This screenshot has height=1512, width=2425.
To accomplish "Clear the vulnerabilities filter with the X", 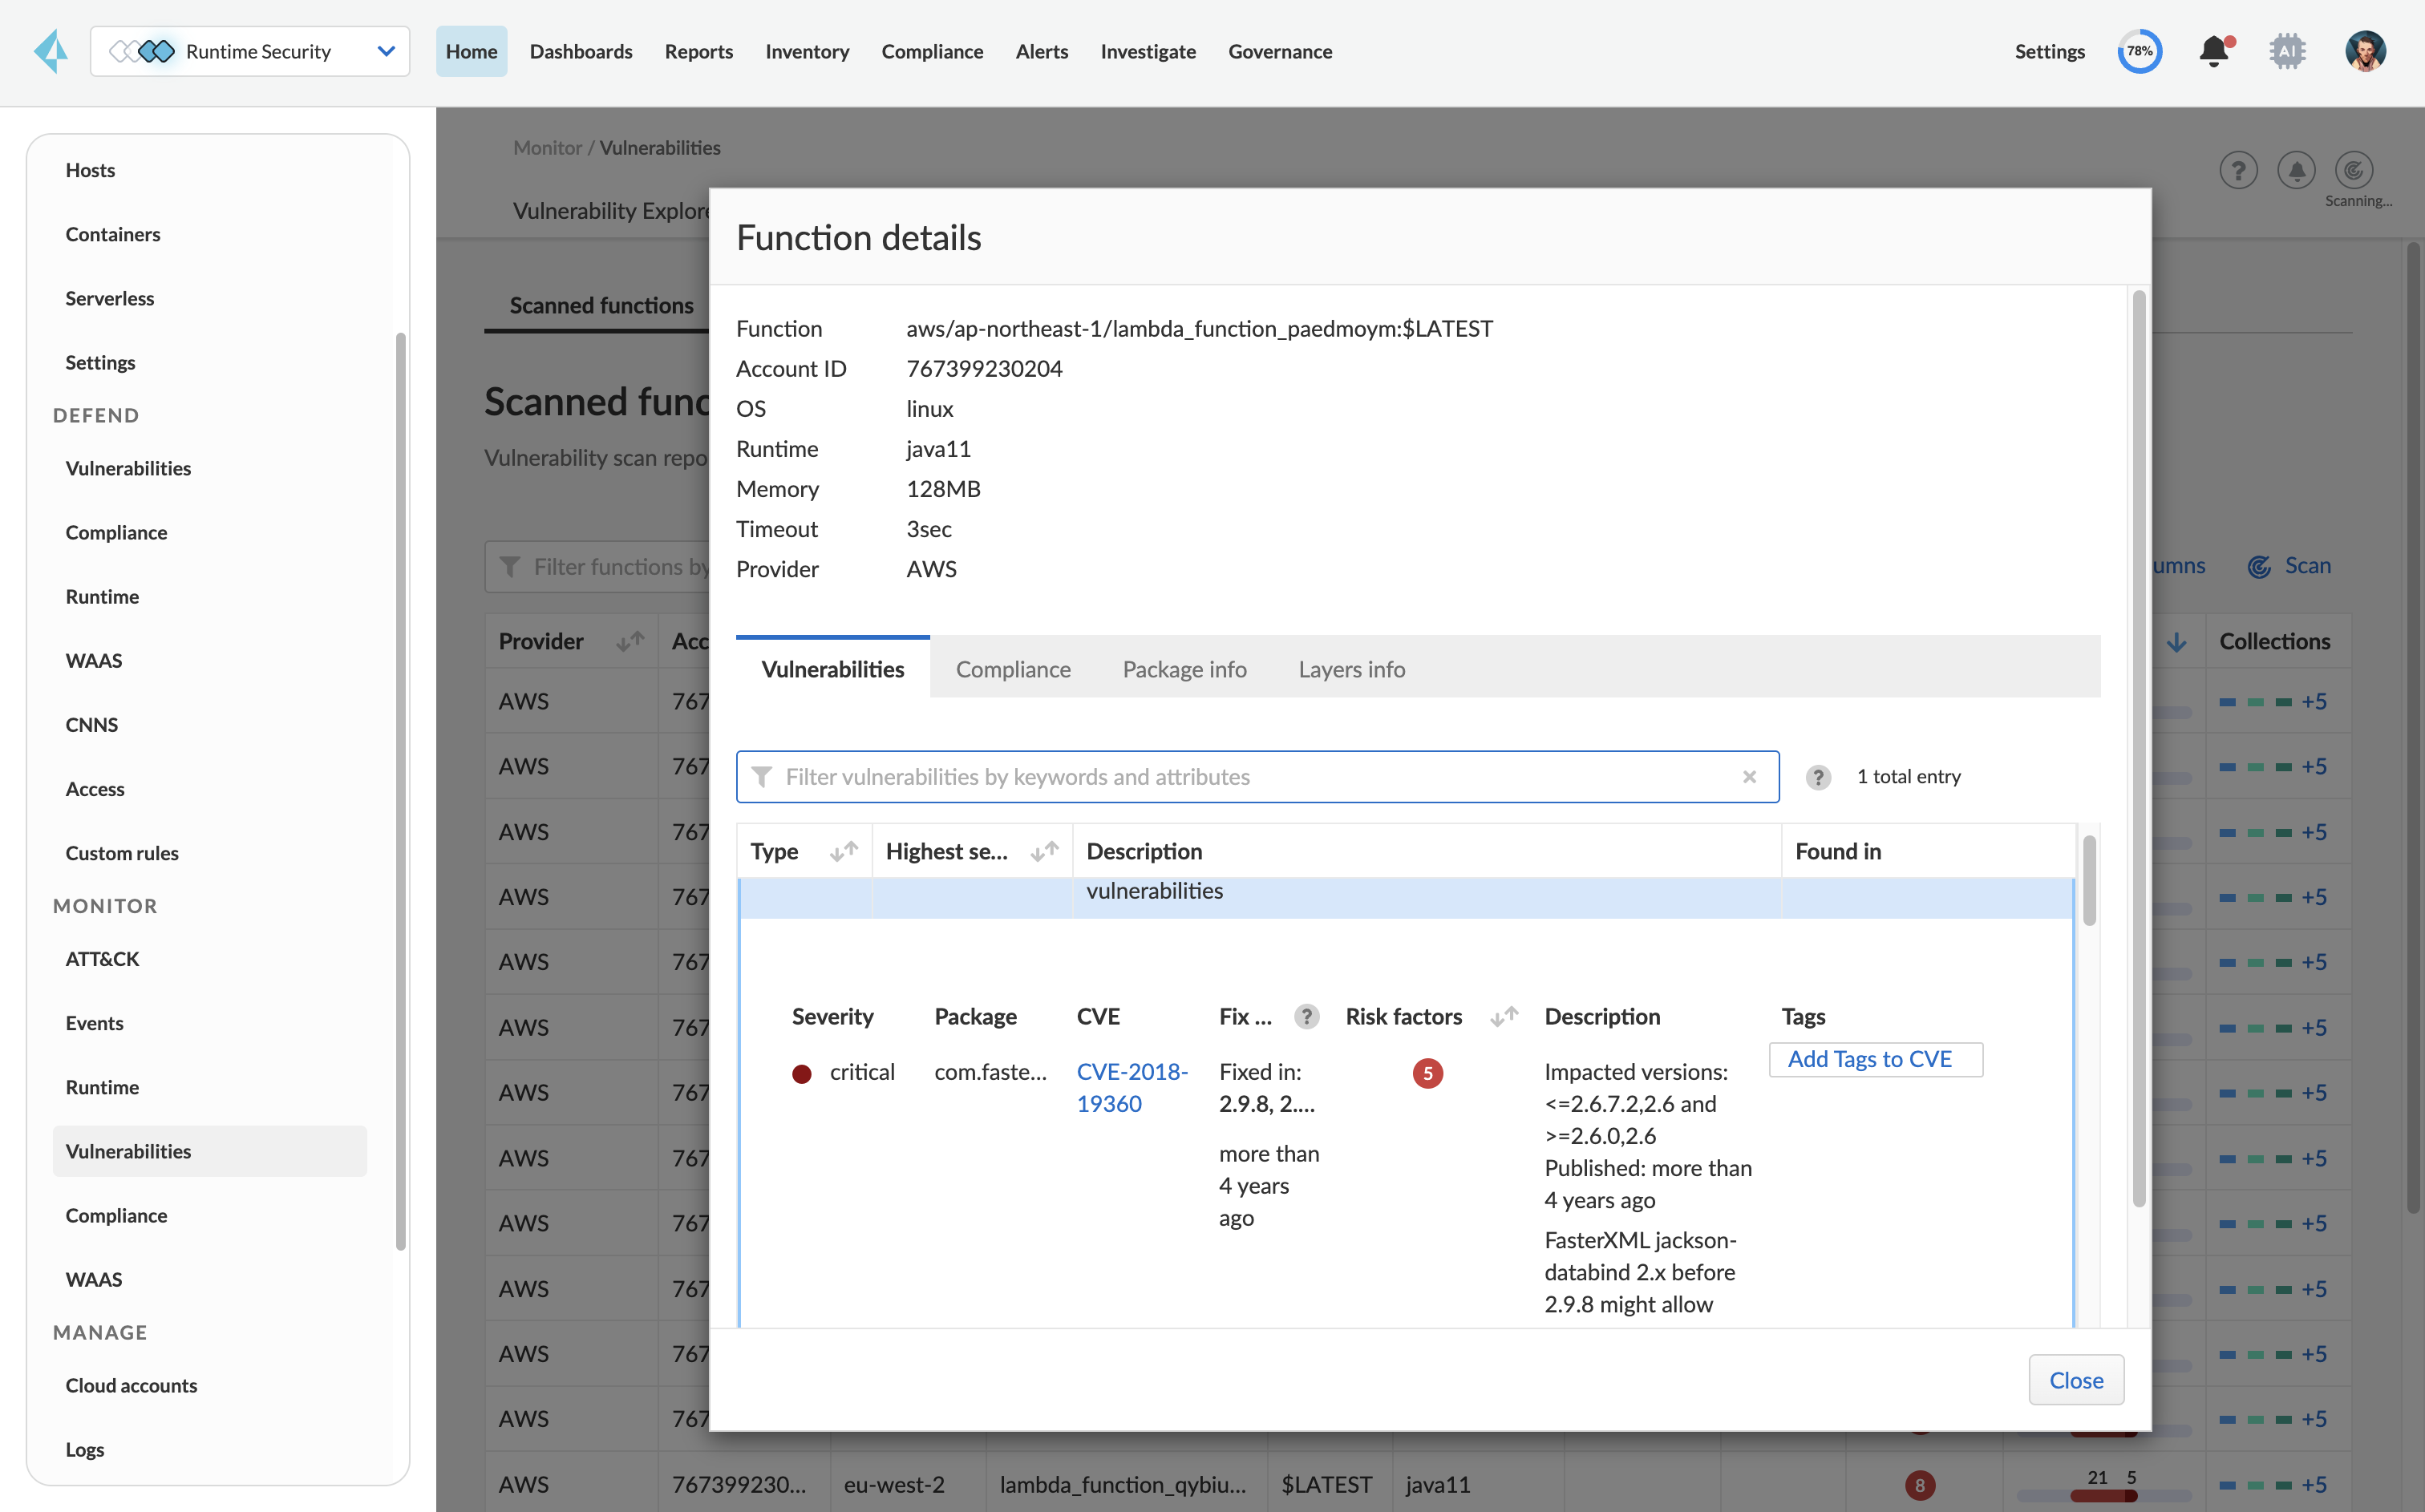I will [1750, 777].
